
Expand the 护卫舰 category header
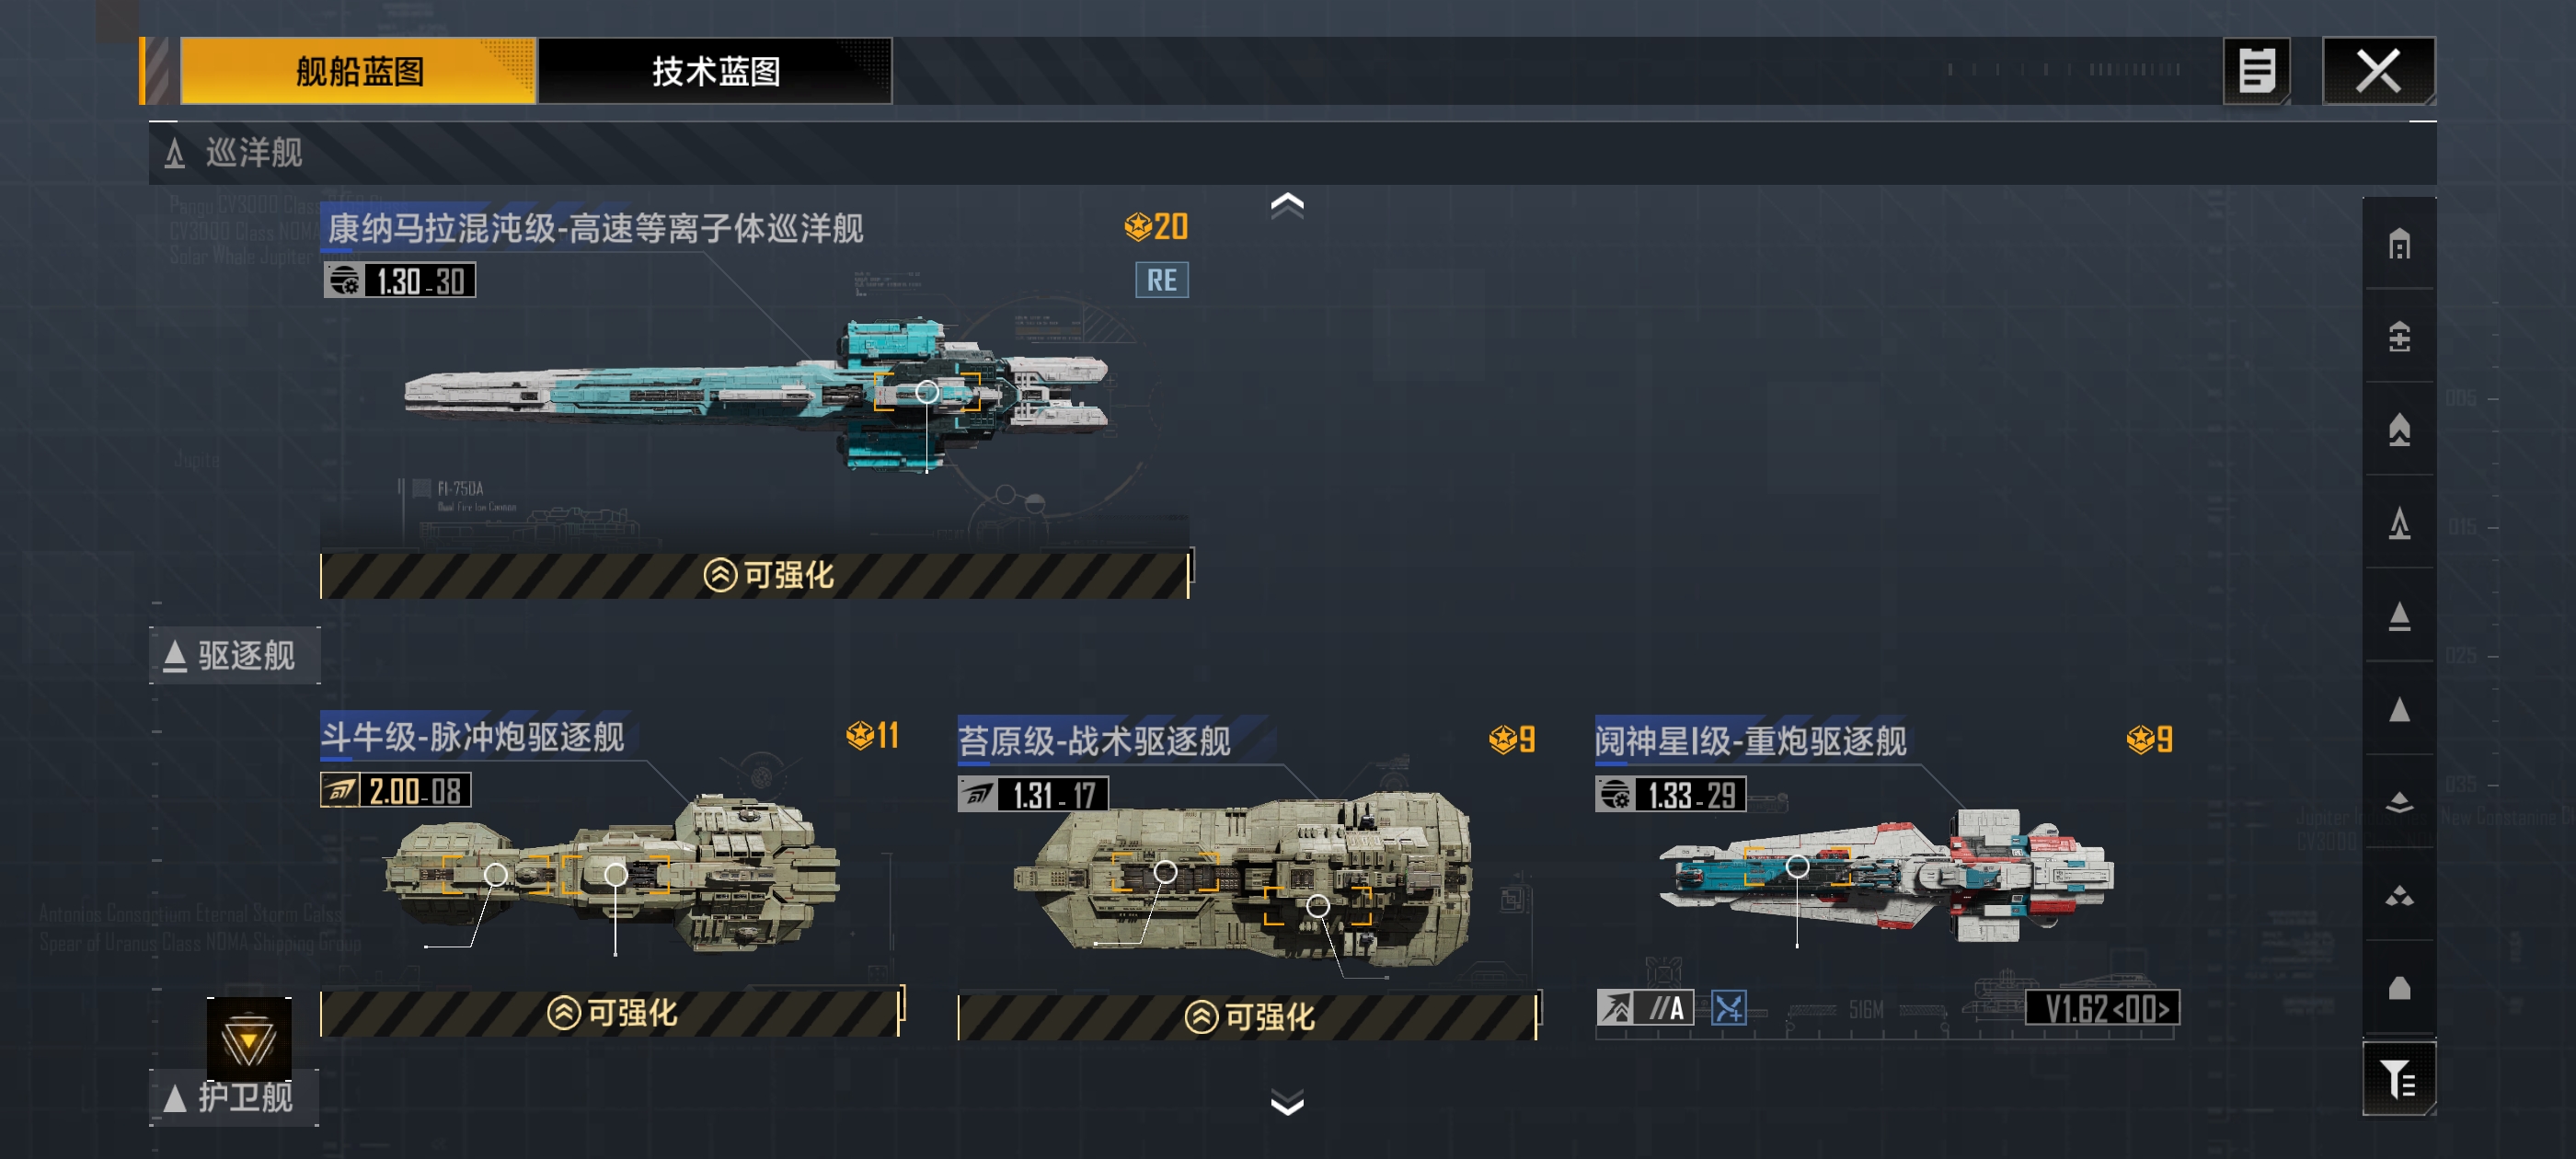(x=235, y=1097)
